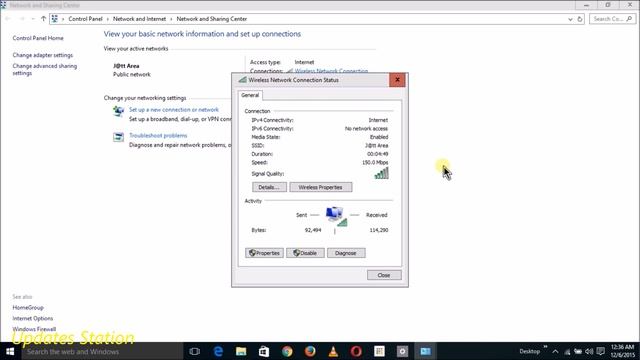This screenshot has width=640, height=360.
Task: Expand the recent locations arrow
Action: coord(33,19)
